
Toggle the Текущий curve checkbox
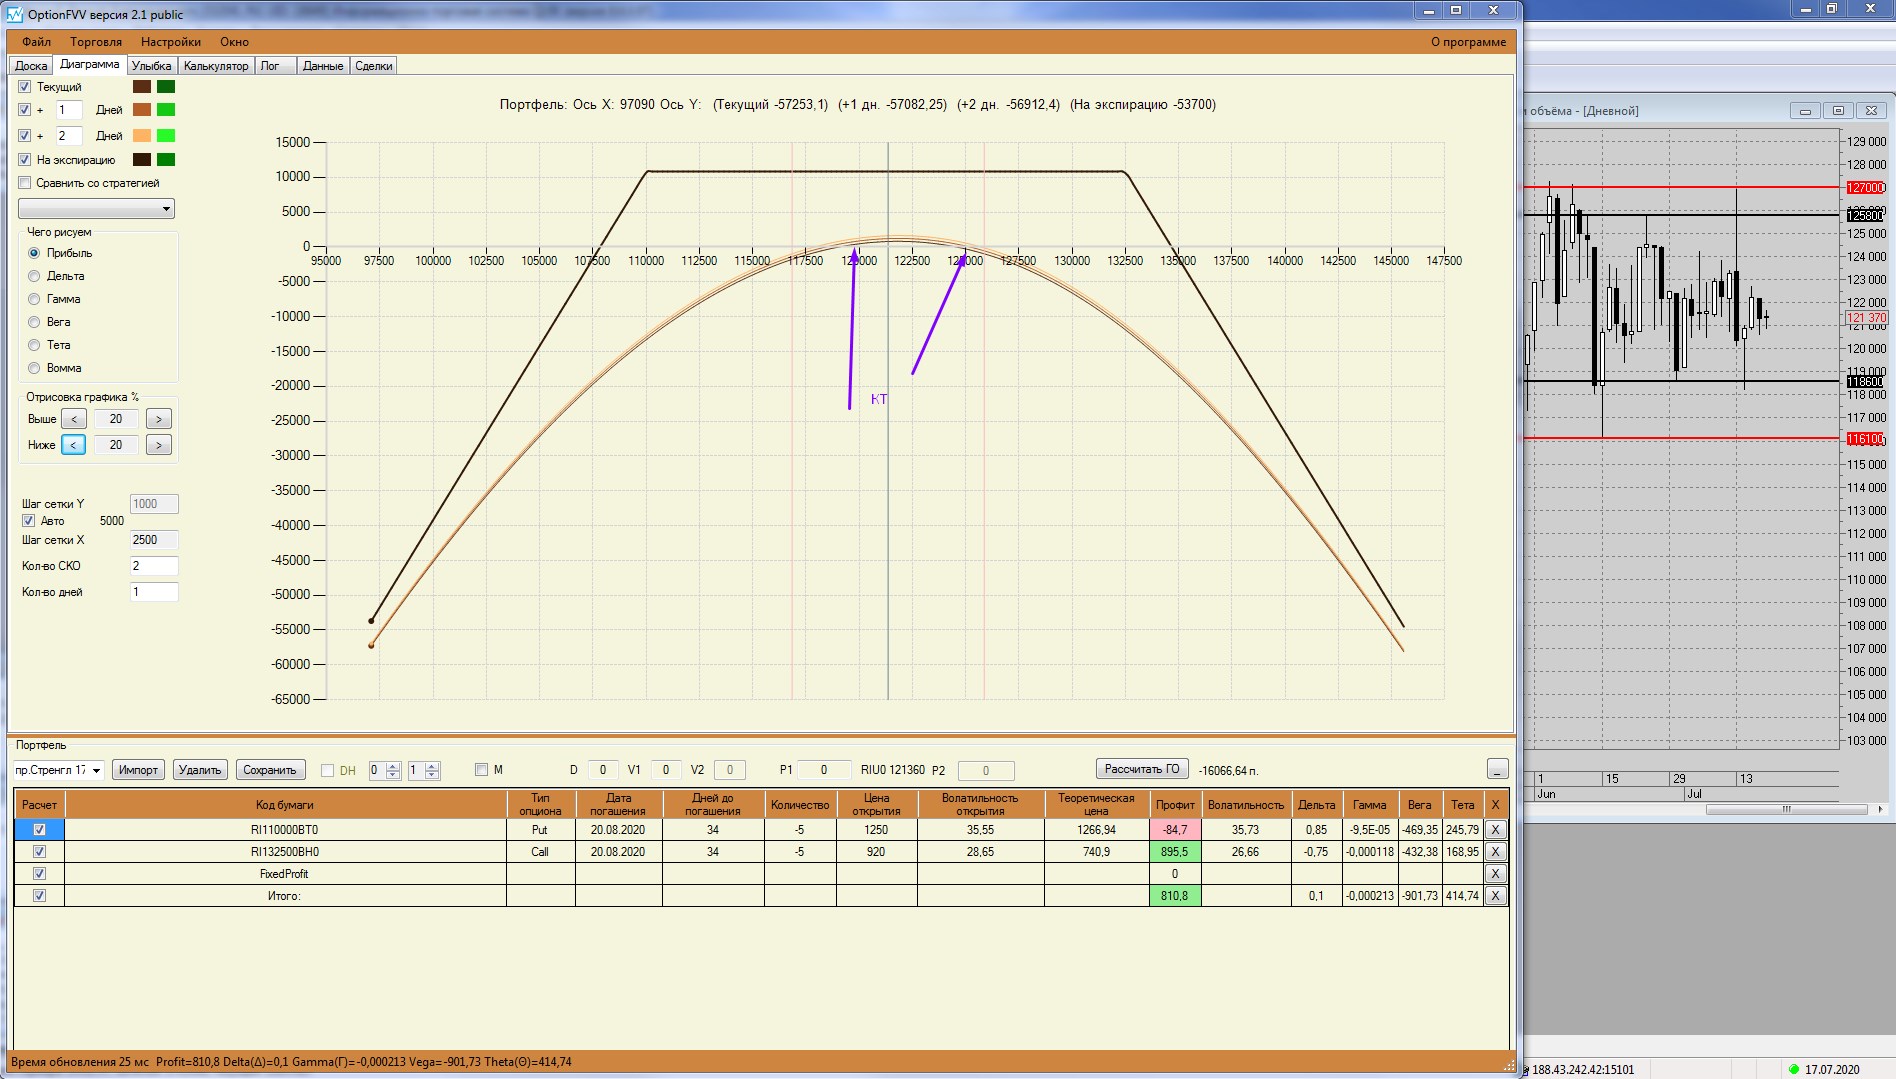(x=25, y=87)
